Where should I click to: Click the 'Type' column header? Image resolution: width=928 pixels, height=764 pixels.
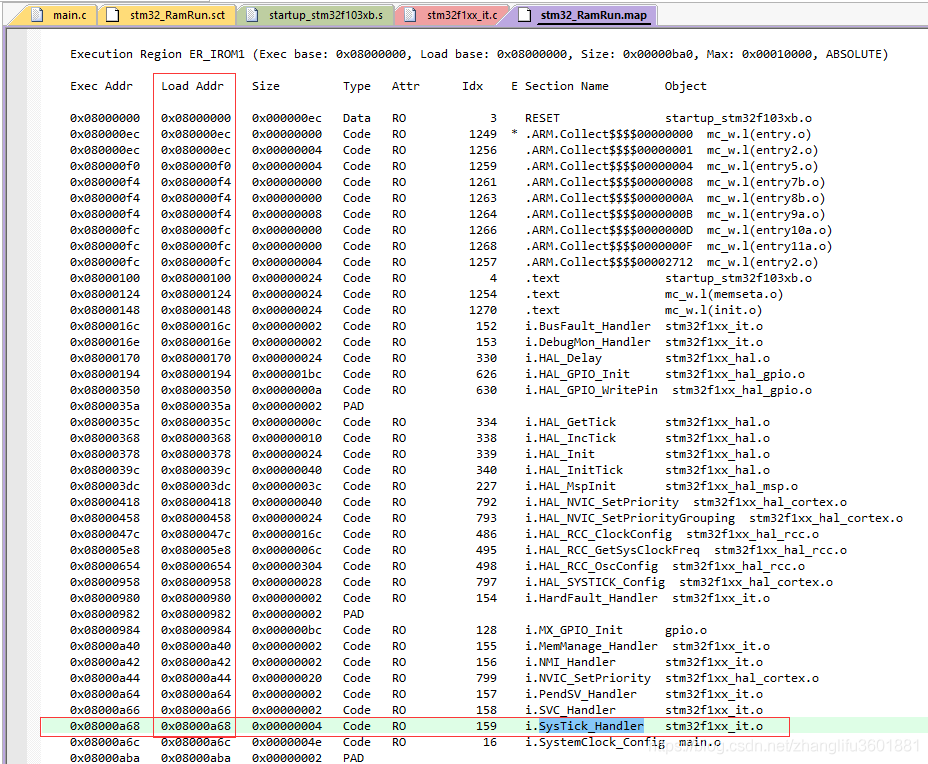tap(356, 86)
